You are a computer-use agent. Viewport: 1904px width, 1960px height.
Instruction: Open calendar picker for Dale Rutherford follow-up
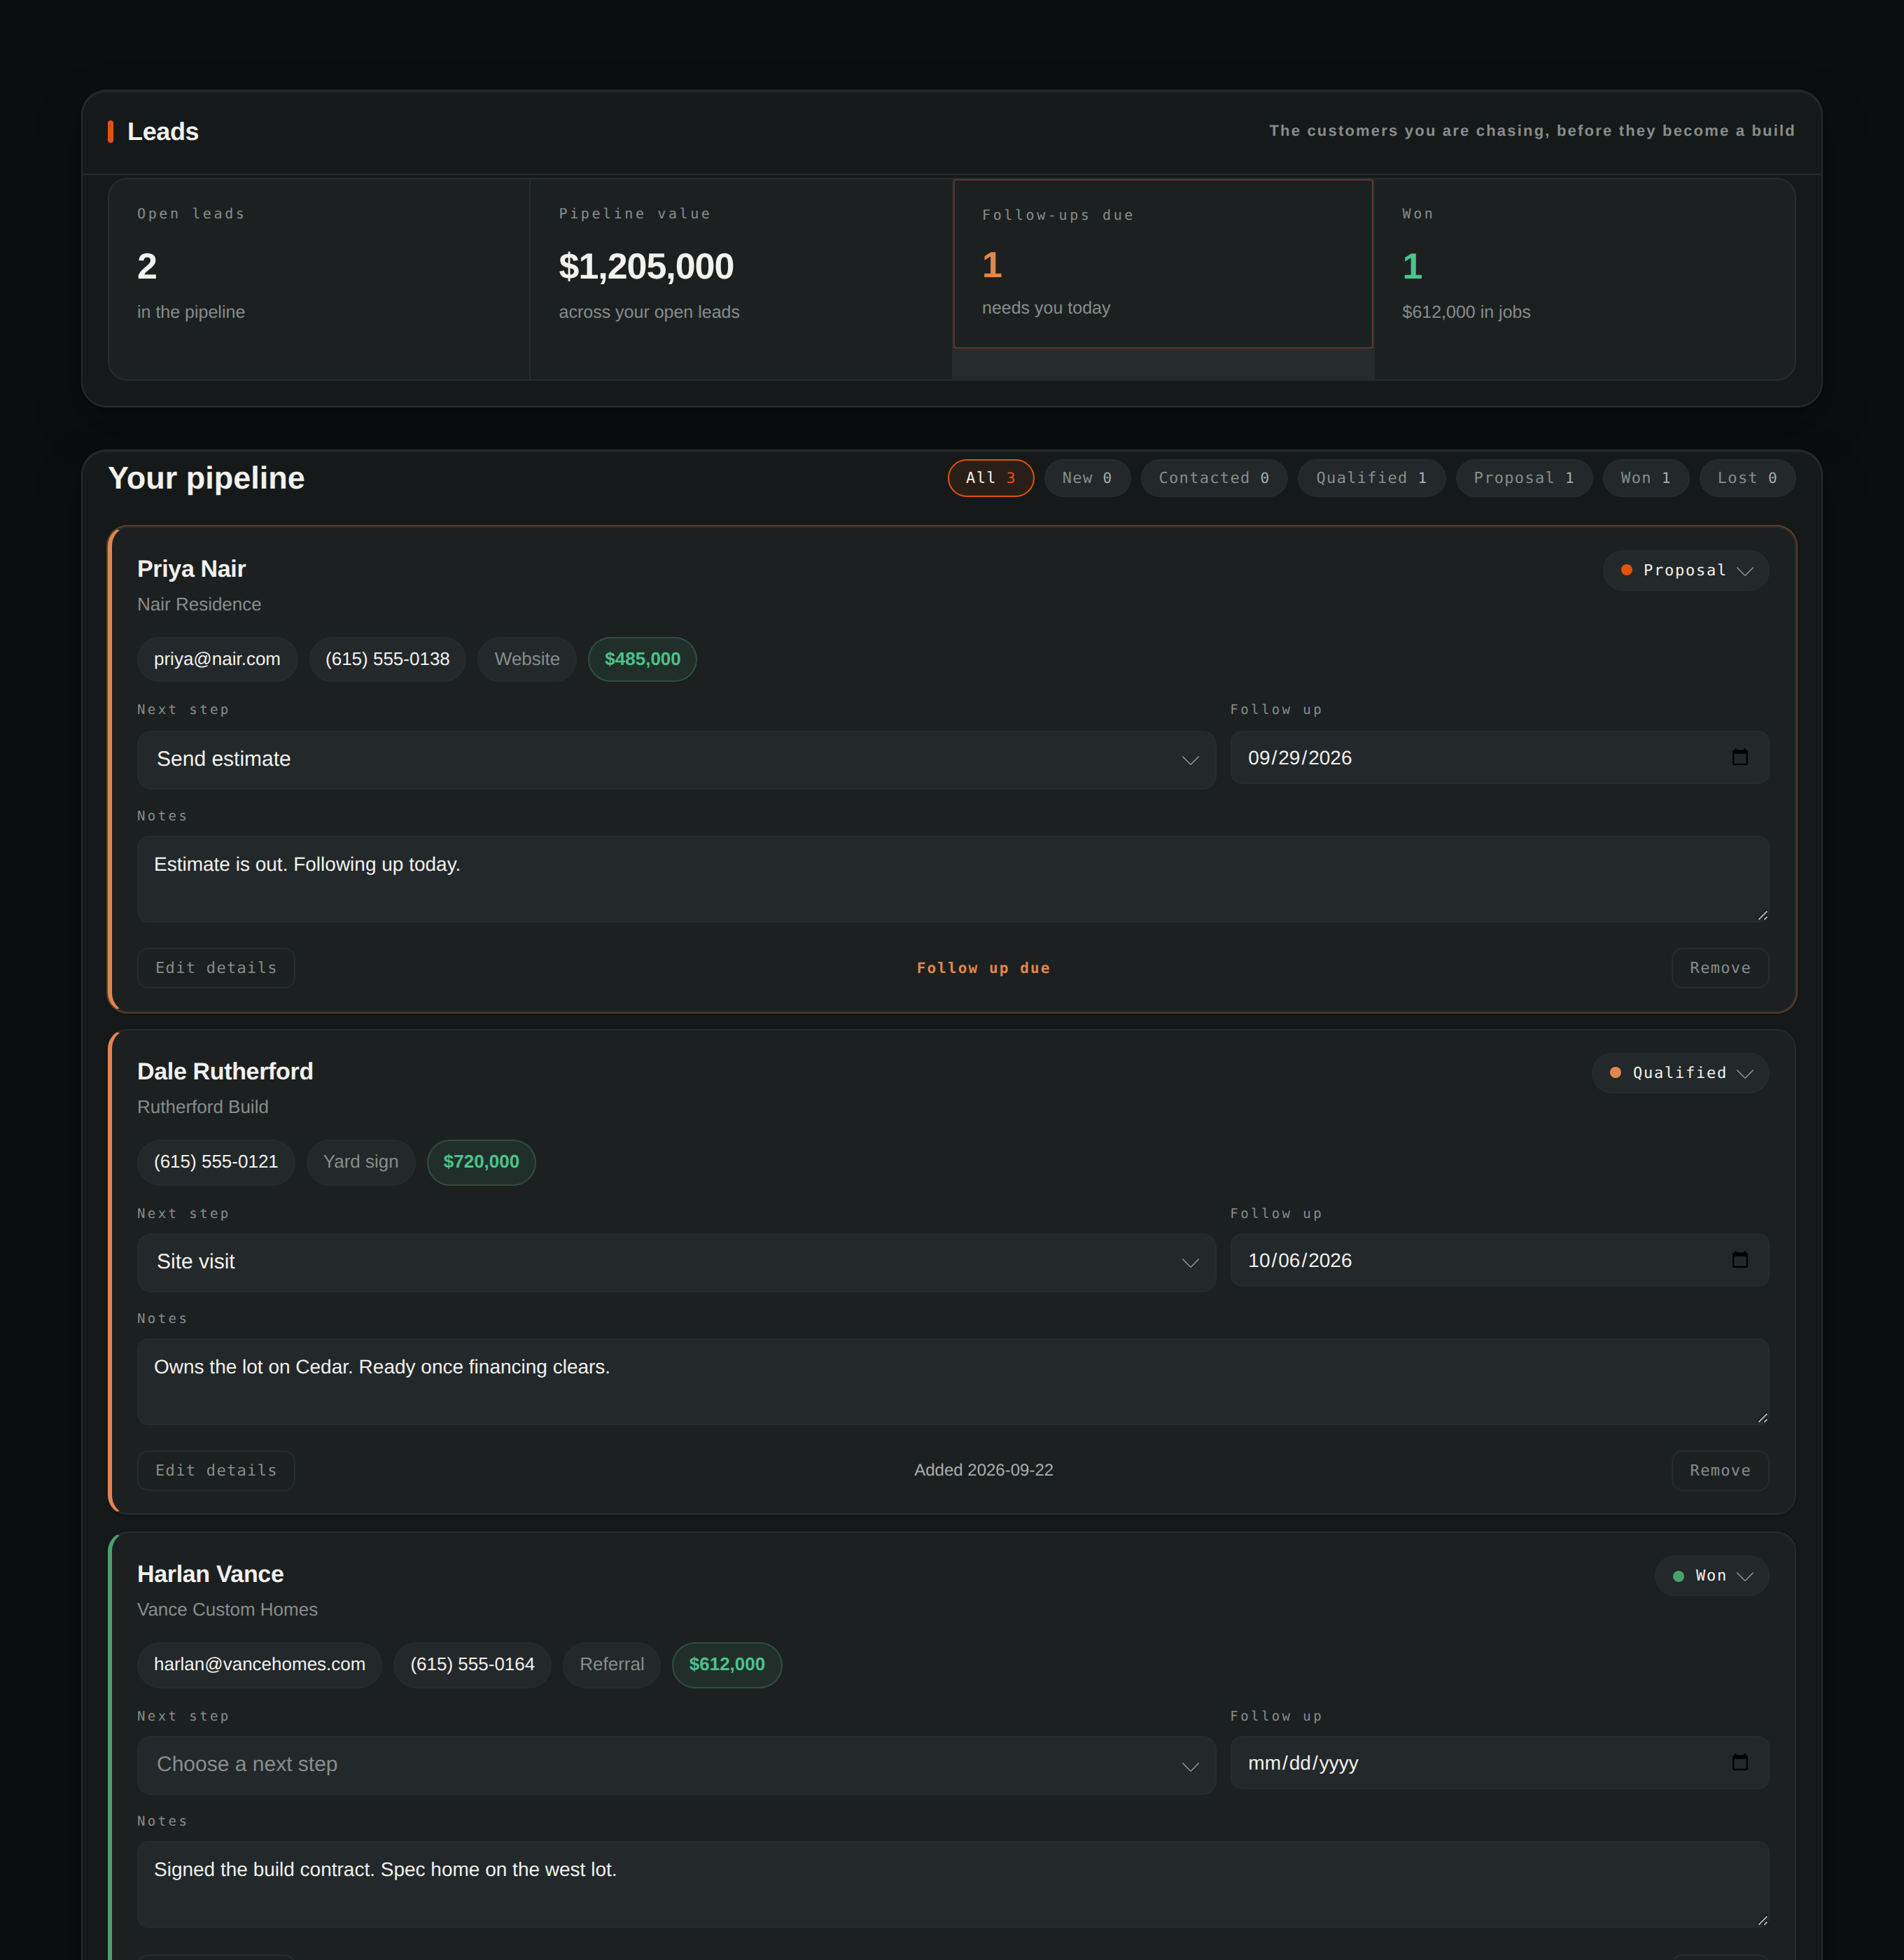coord(1740,1260)
